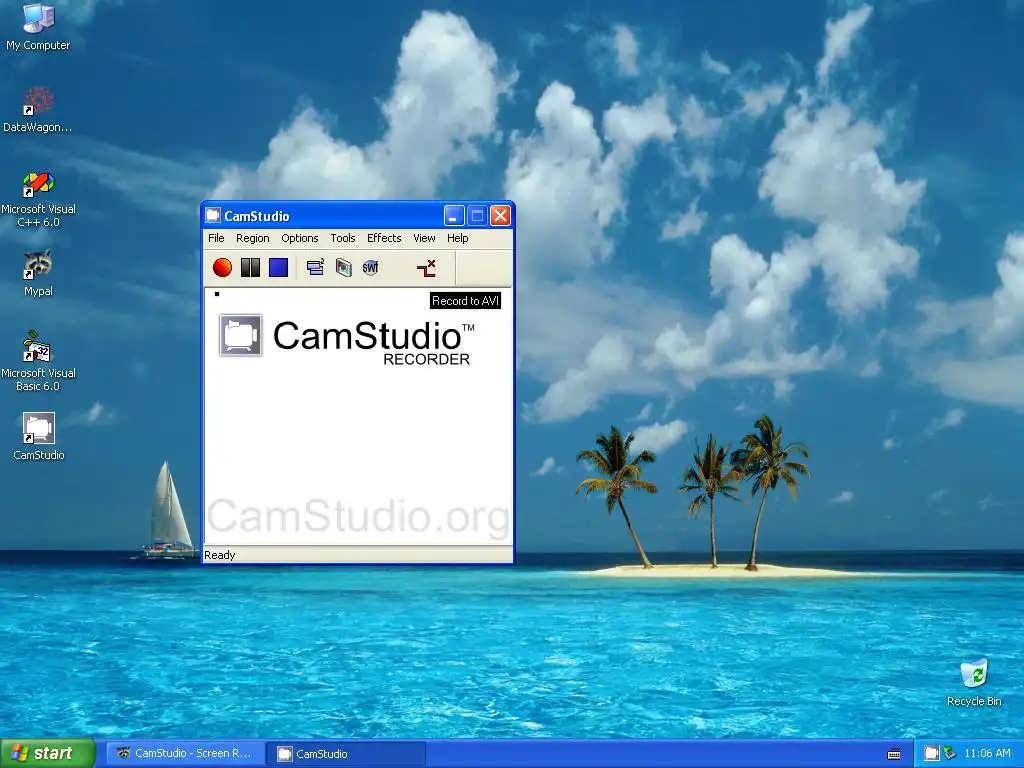Minimize the CamStudio window

[454, 216]
